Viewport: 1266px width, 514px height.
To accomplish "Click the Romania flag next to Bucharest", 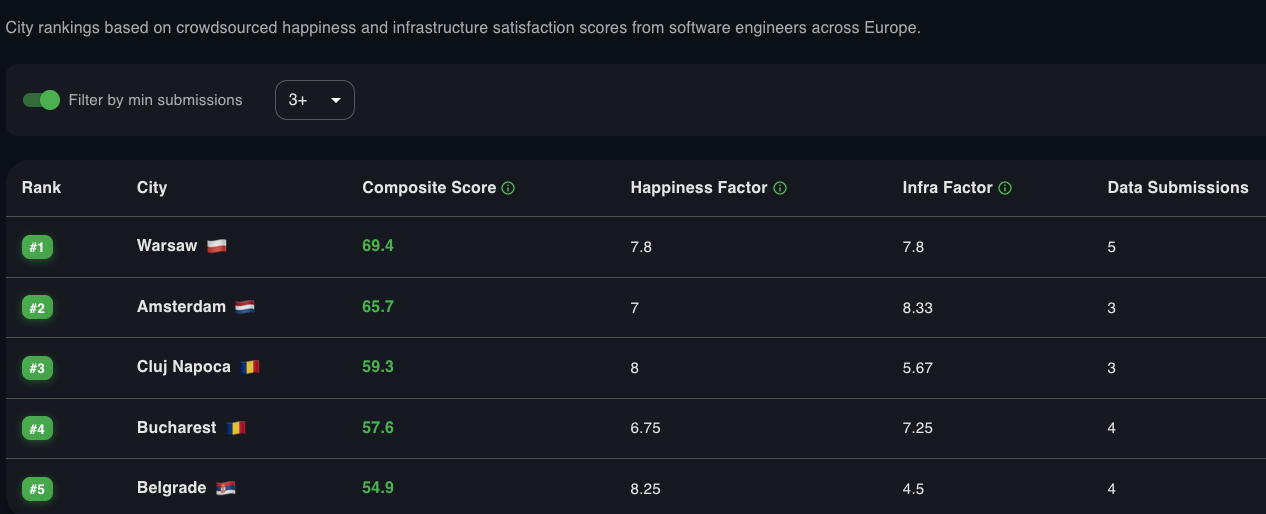I will click(x=236, y=428).
